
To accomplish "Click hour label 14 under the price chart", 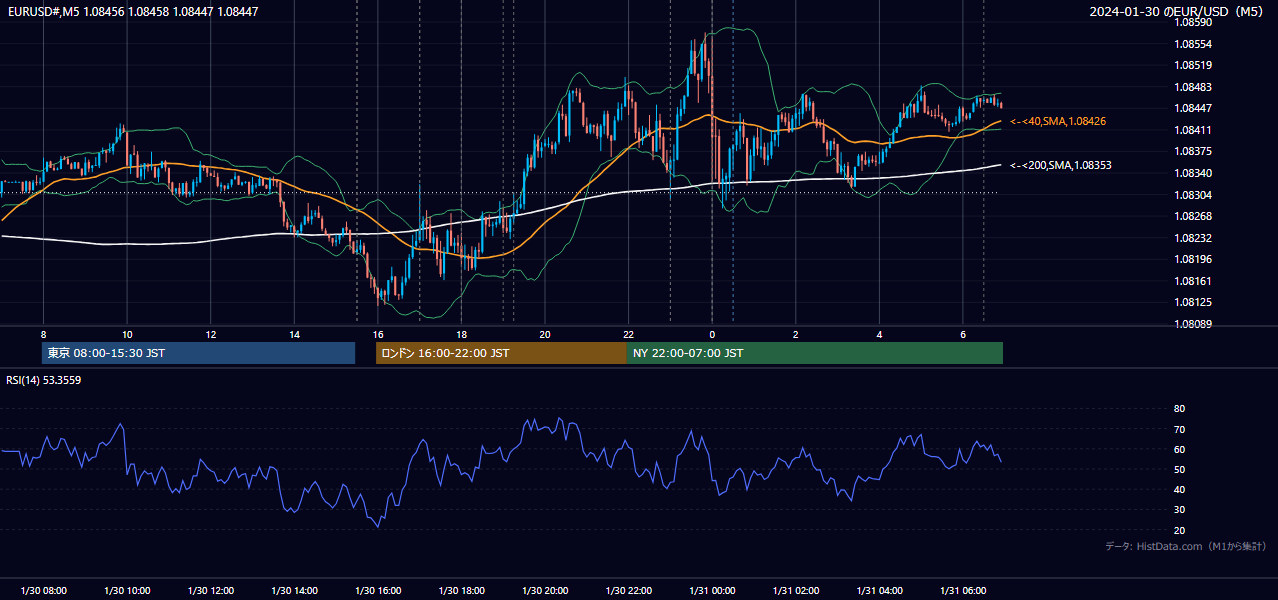I will 294,334.
